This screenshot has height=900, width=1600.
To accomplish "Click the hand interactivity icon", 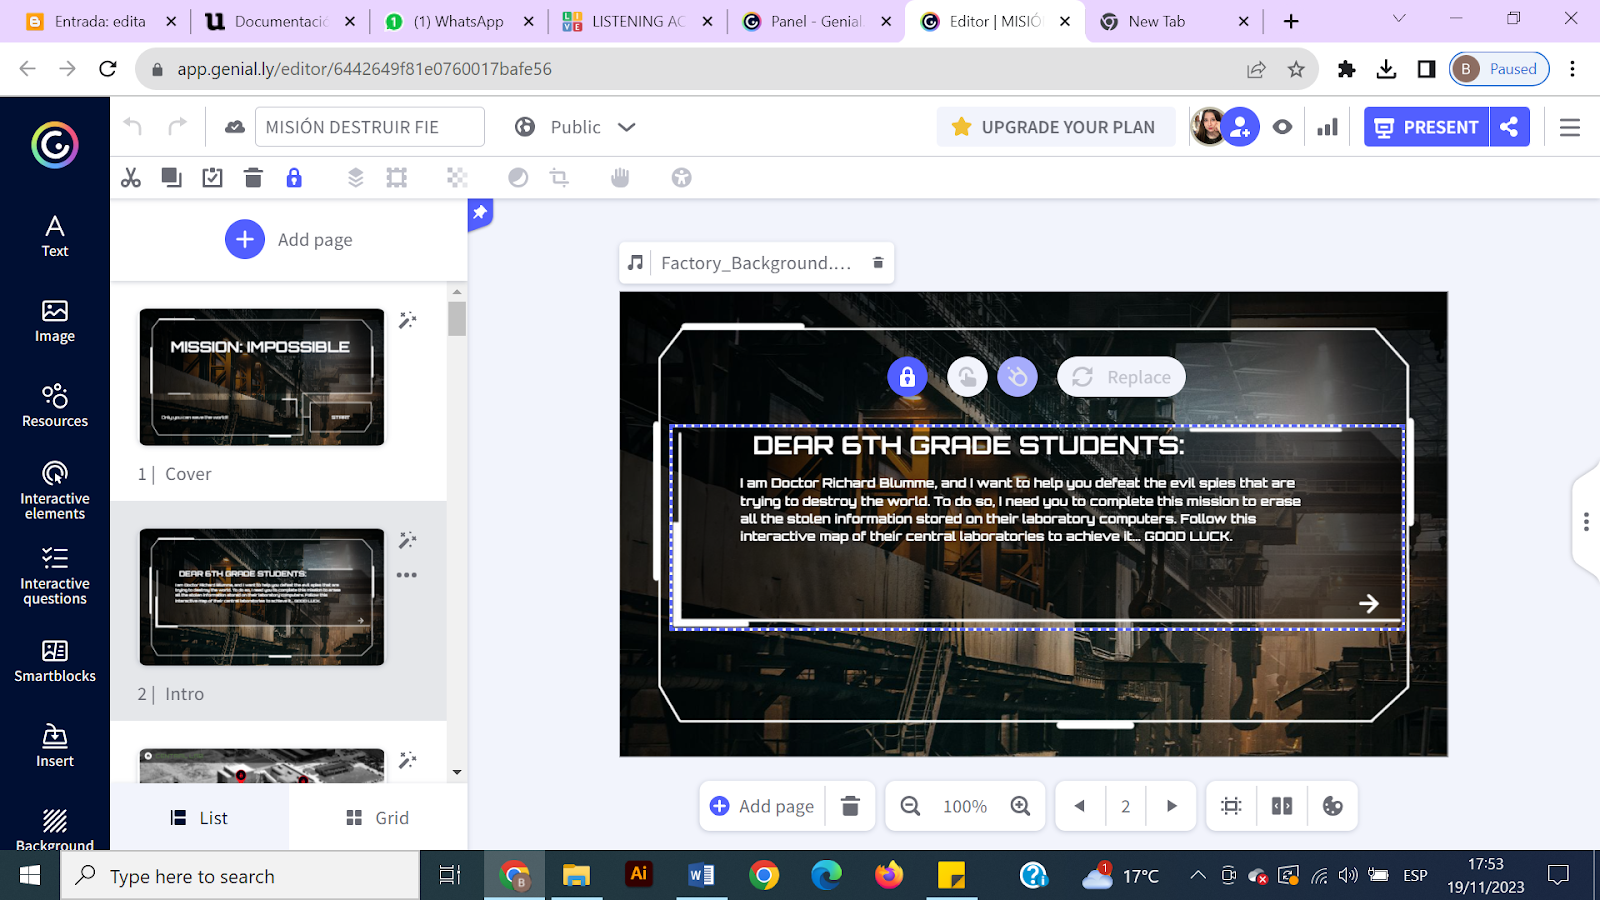I will pos(620,178).
